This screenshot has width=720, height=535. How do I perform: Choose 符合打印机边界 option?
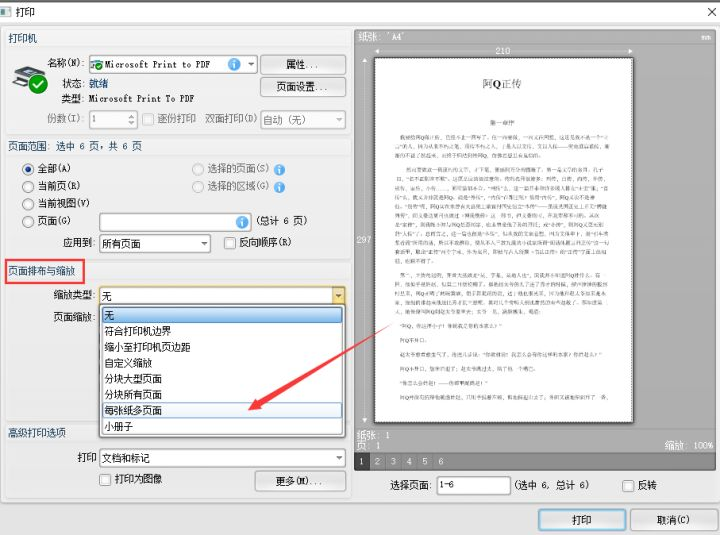point(222,331)
